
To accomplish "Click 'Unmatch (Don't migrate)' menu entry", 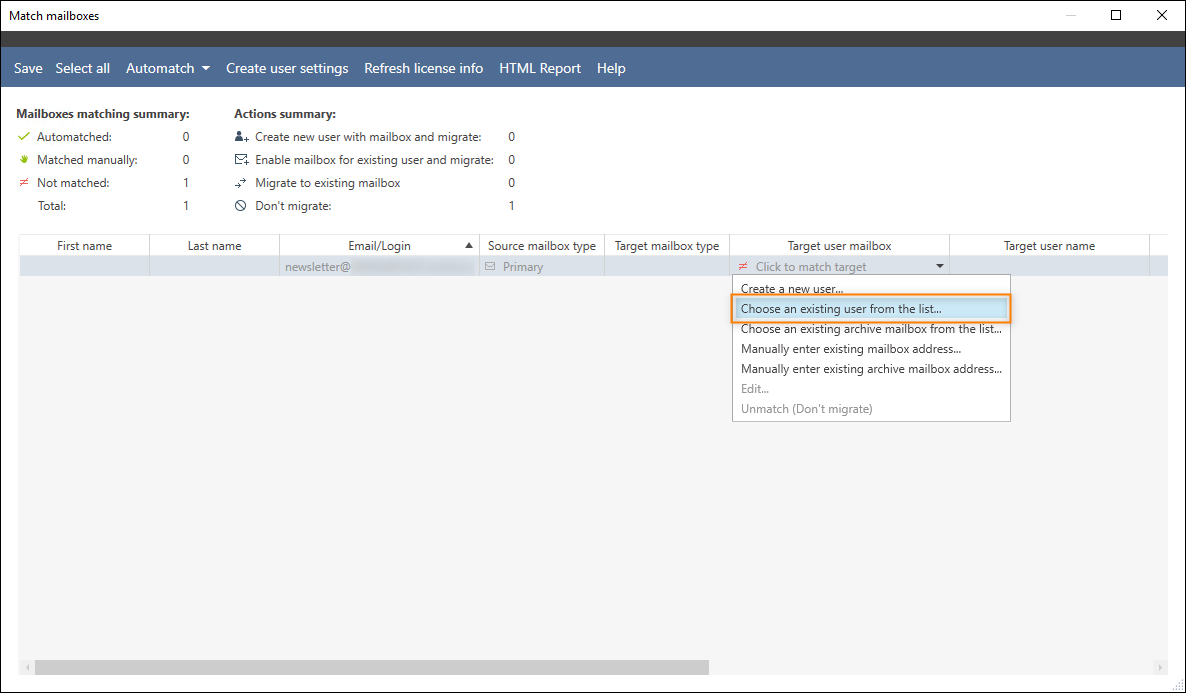I will (x=871, y=409).
